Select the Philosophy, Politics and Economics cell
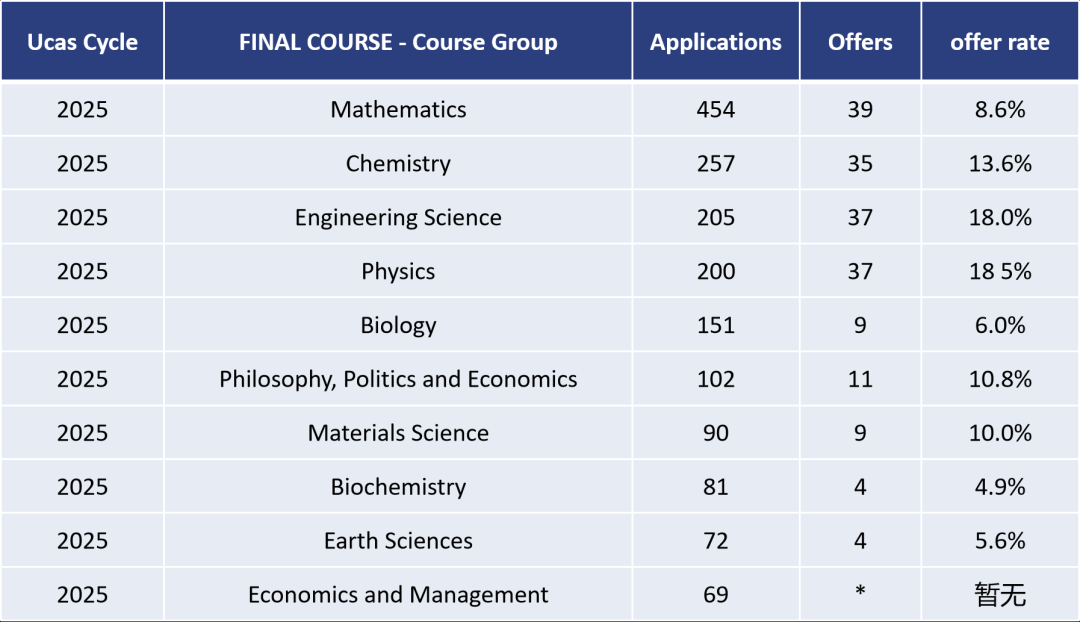 pyautogui.click(x=398, y=380)
